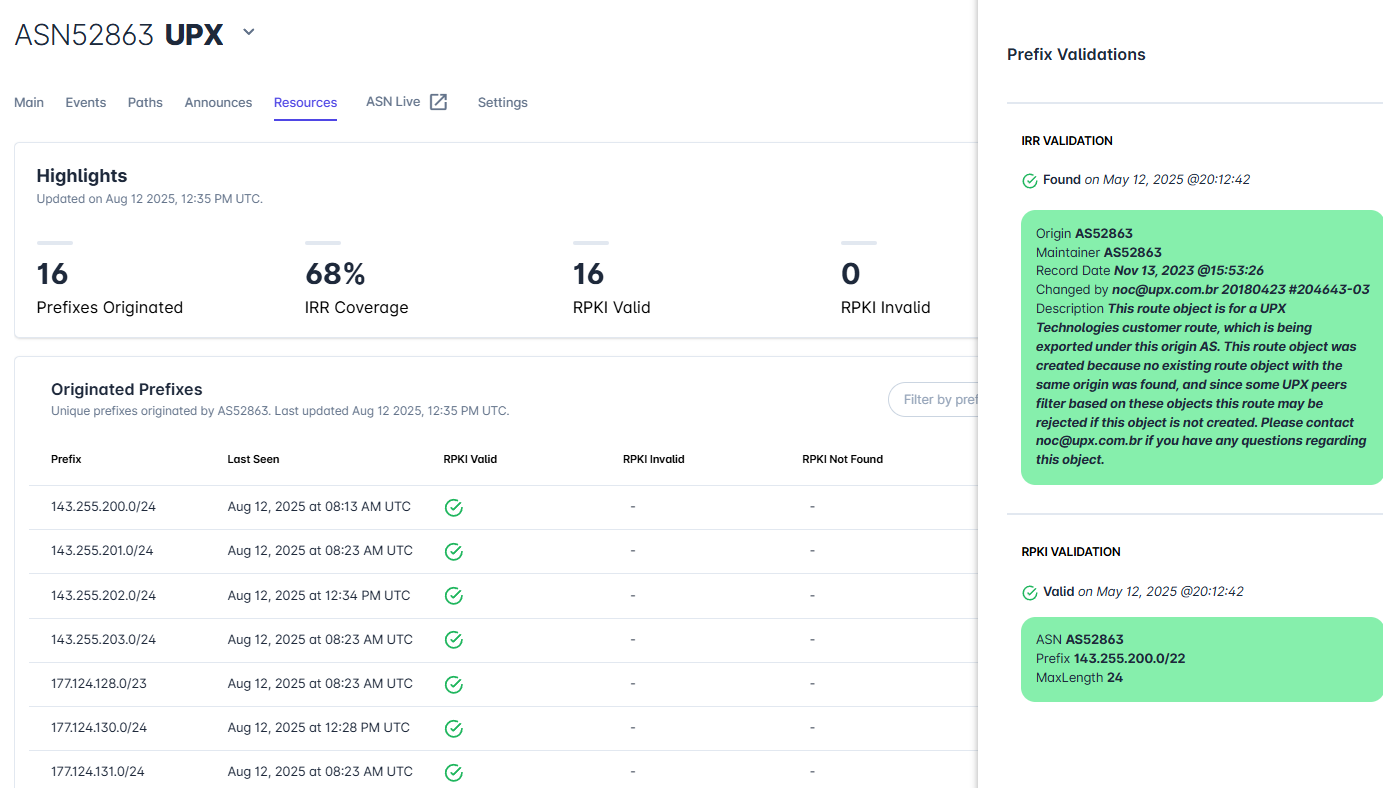Screen dimensions: 1383x788
Task: Go to the Paths tab
Action: click(145, 102)
